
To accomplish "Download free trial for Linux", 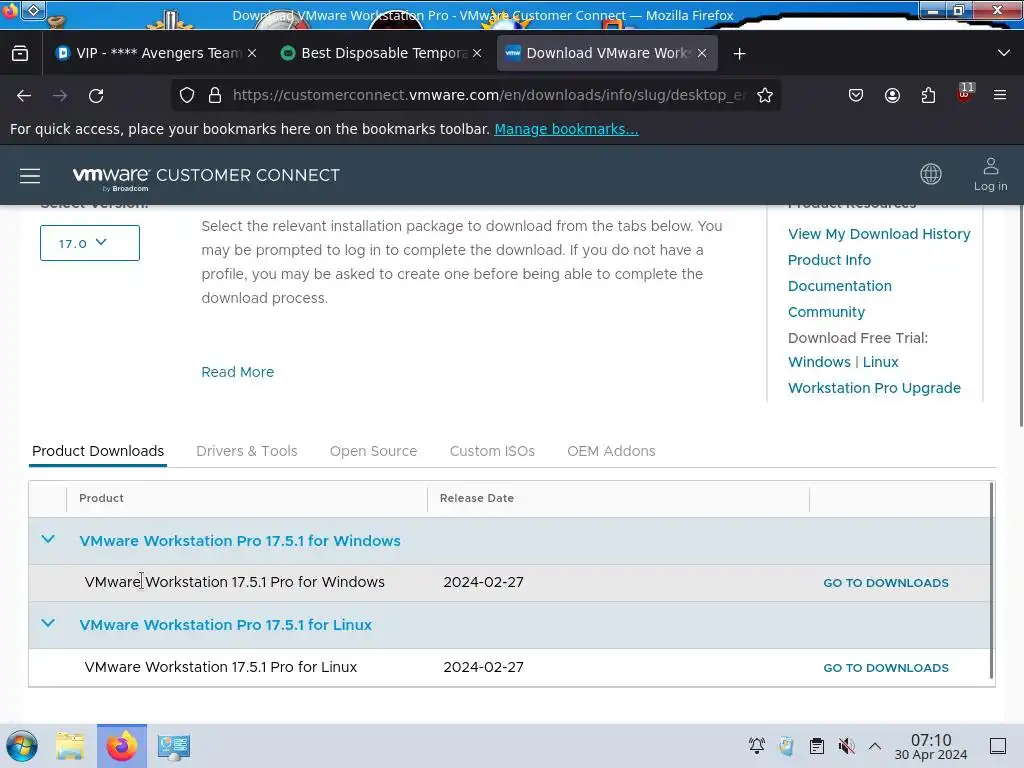I will (880, 362).
